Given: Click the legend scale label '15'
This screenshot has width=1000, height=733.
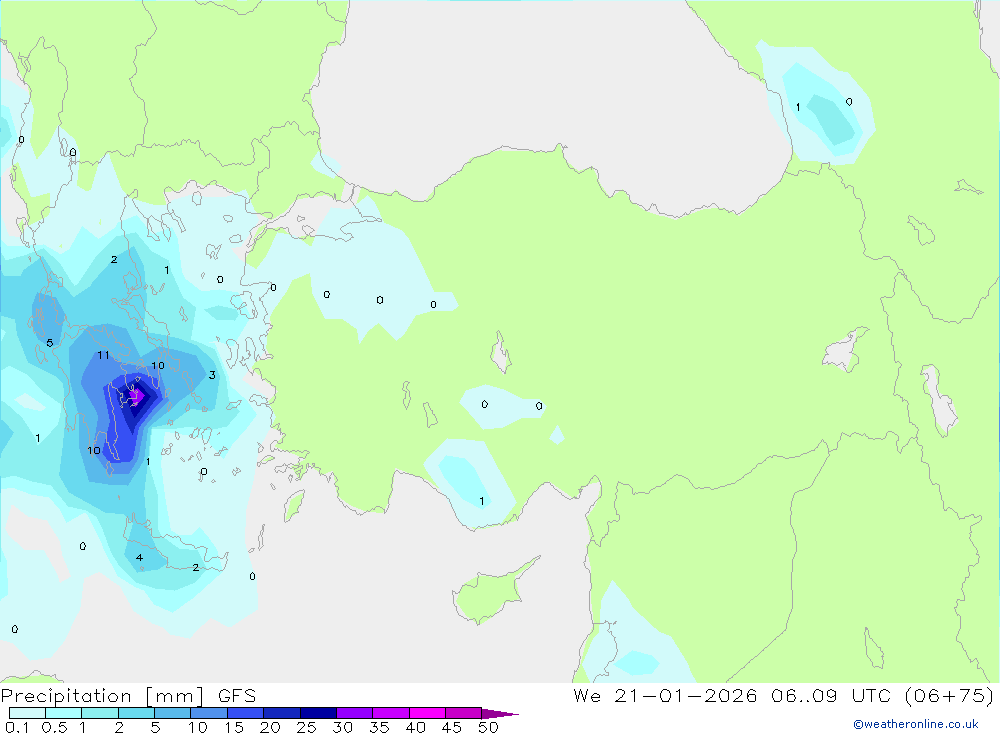Looking at the screenshot, I should pyautogui.click(x=234, y=727).
